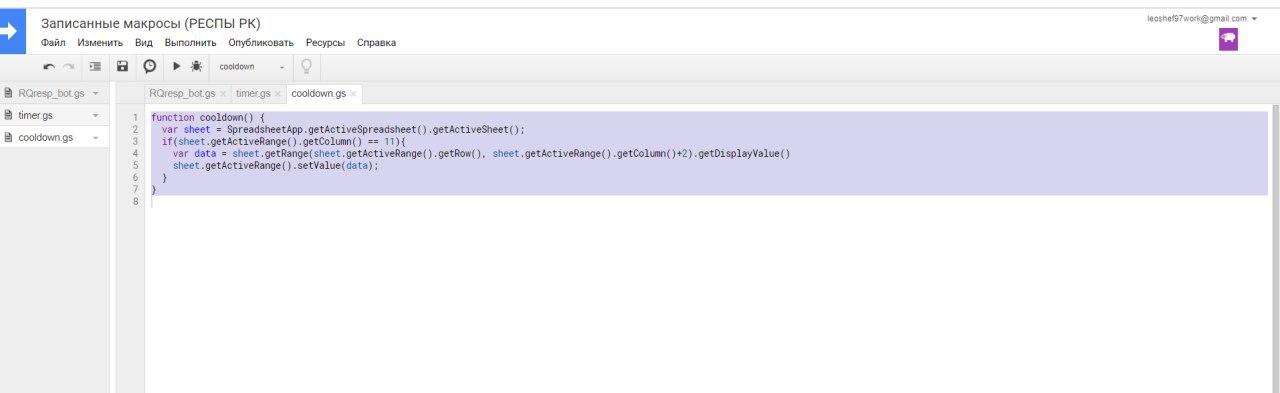Viewport: 1280px width, 393px height.
Task: Start debugging with the bug icon
Action: 196,67
